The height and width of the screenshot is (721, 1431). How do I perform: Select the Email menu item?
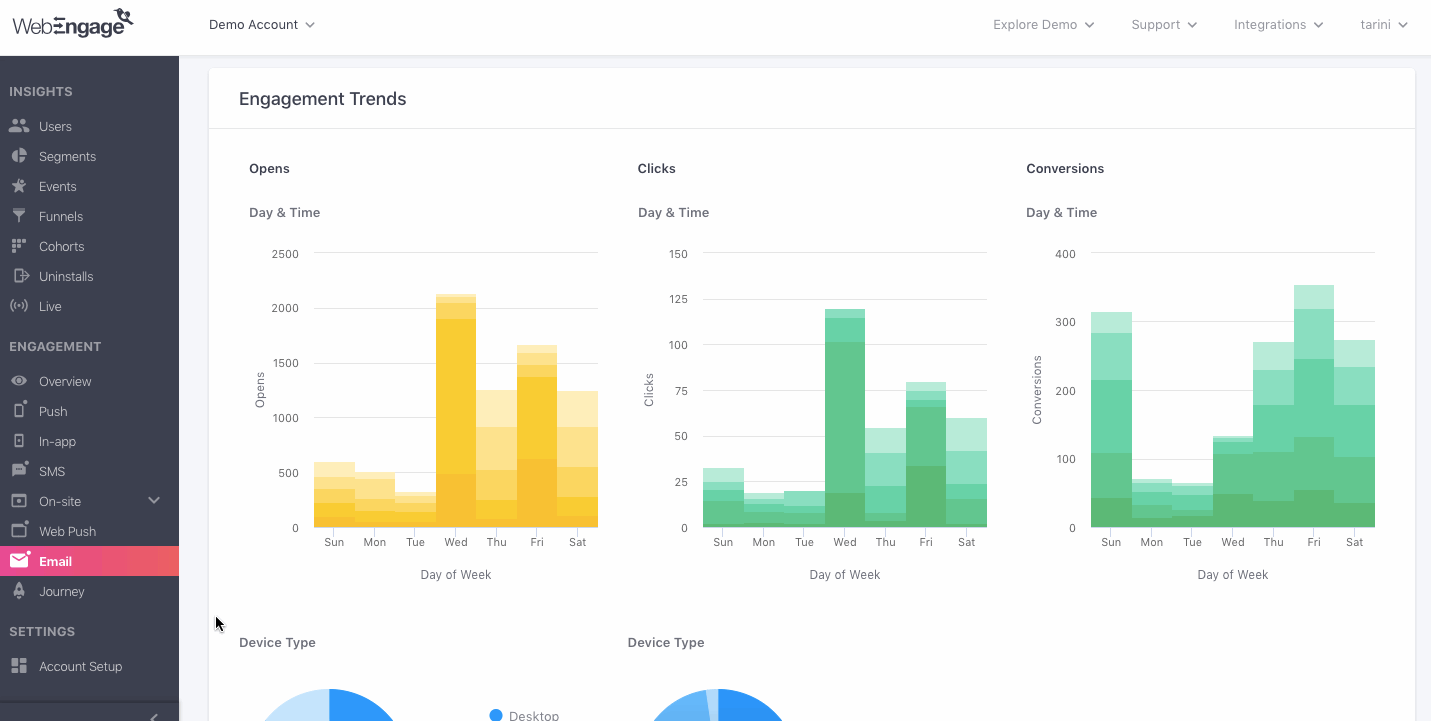point(89,561)
